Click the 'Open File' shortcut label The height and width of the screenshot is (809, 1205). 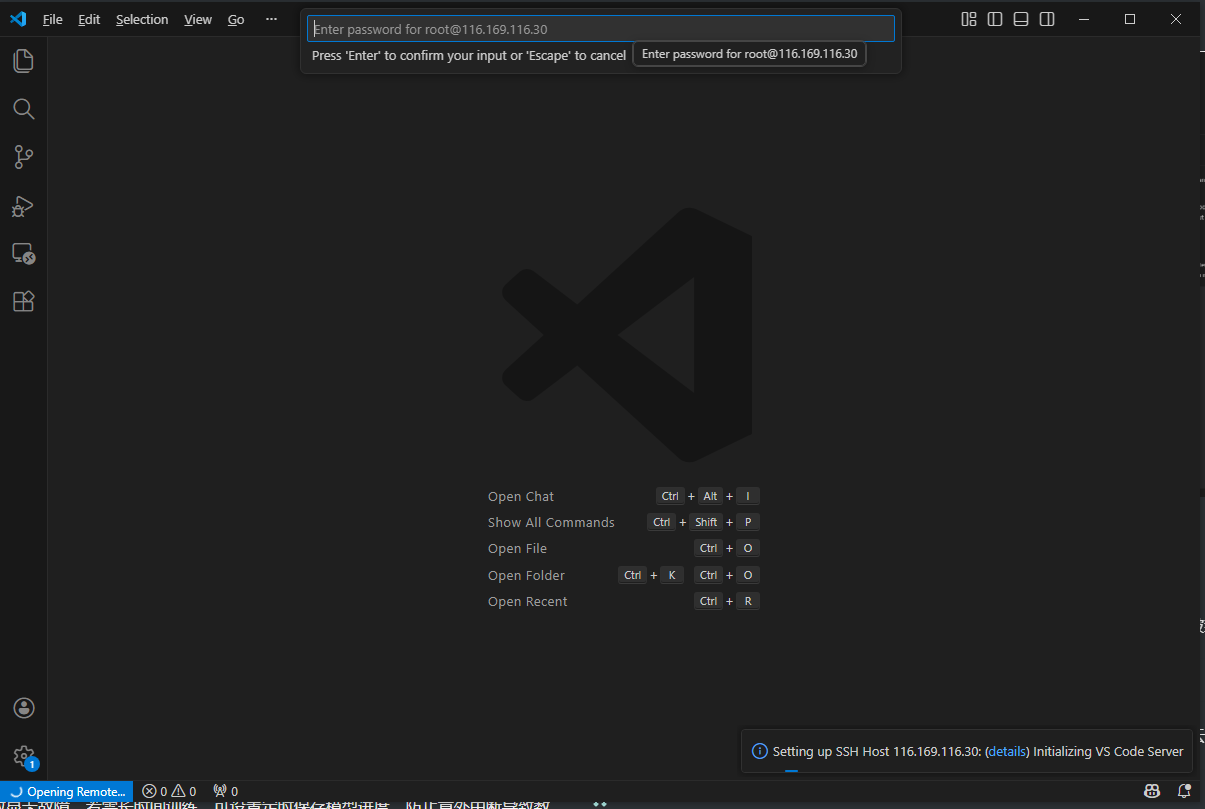(x=517, y=548)
